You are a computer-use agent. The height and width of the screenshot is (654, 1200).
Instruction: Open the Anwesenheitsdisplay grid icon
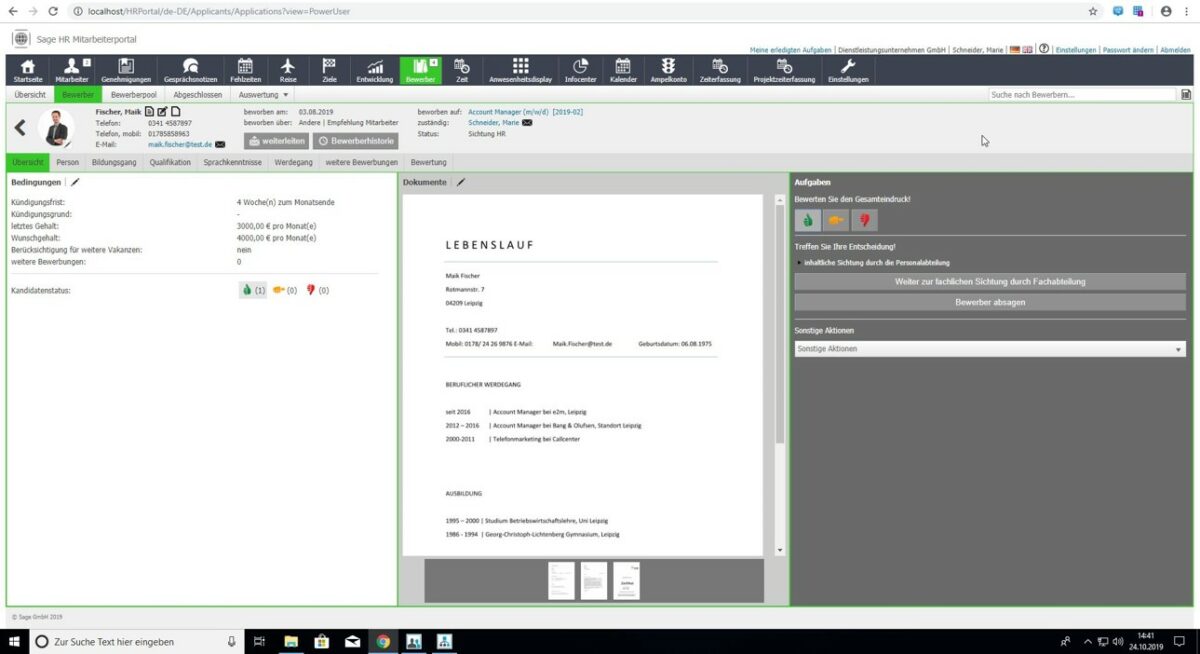click(x=520, y=66)
